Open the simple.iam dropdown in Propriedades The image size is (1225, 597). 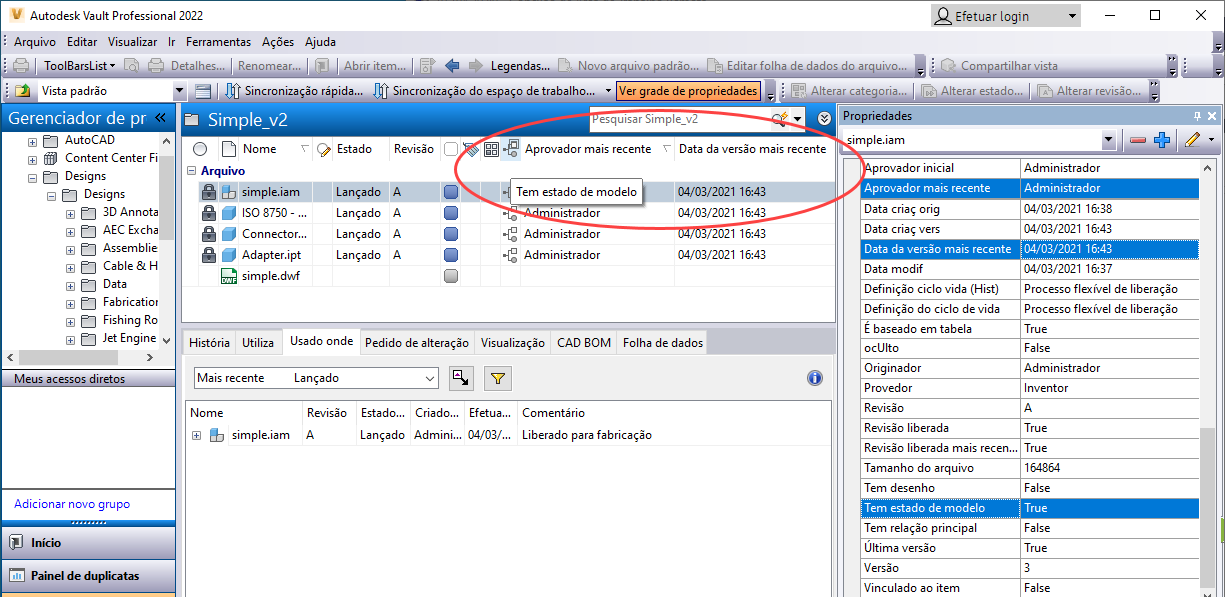(1108, 141)
